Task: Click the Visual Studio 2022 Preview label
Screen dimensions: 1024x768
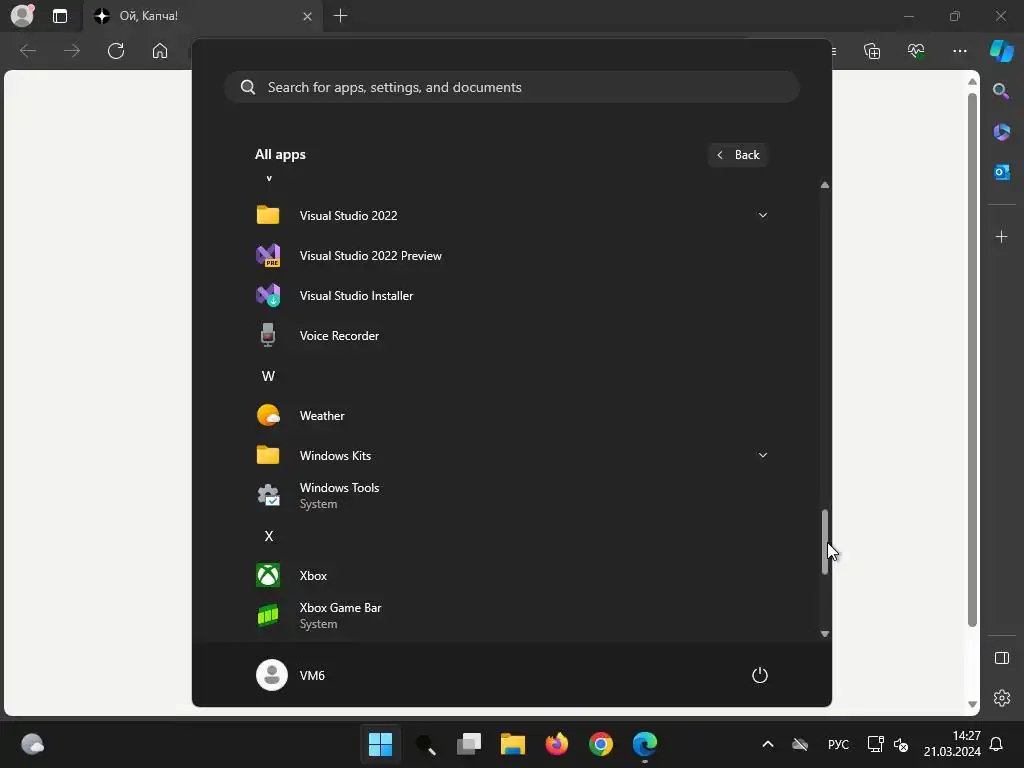Action: pos(371,256)
